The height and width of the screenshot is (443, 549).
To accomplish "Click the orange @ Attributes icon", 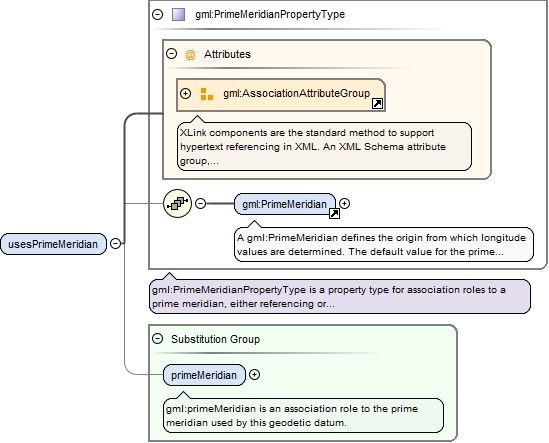I will tap(190, 55).
